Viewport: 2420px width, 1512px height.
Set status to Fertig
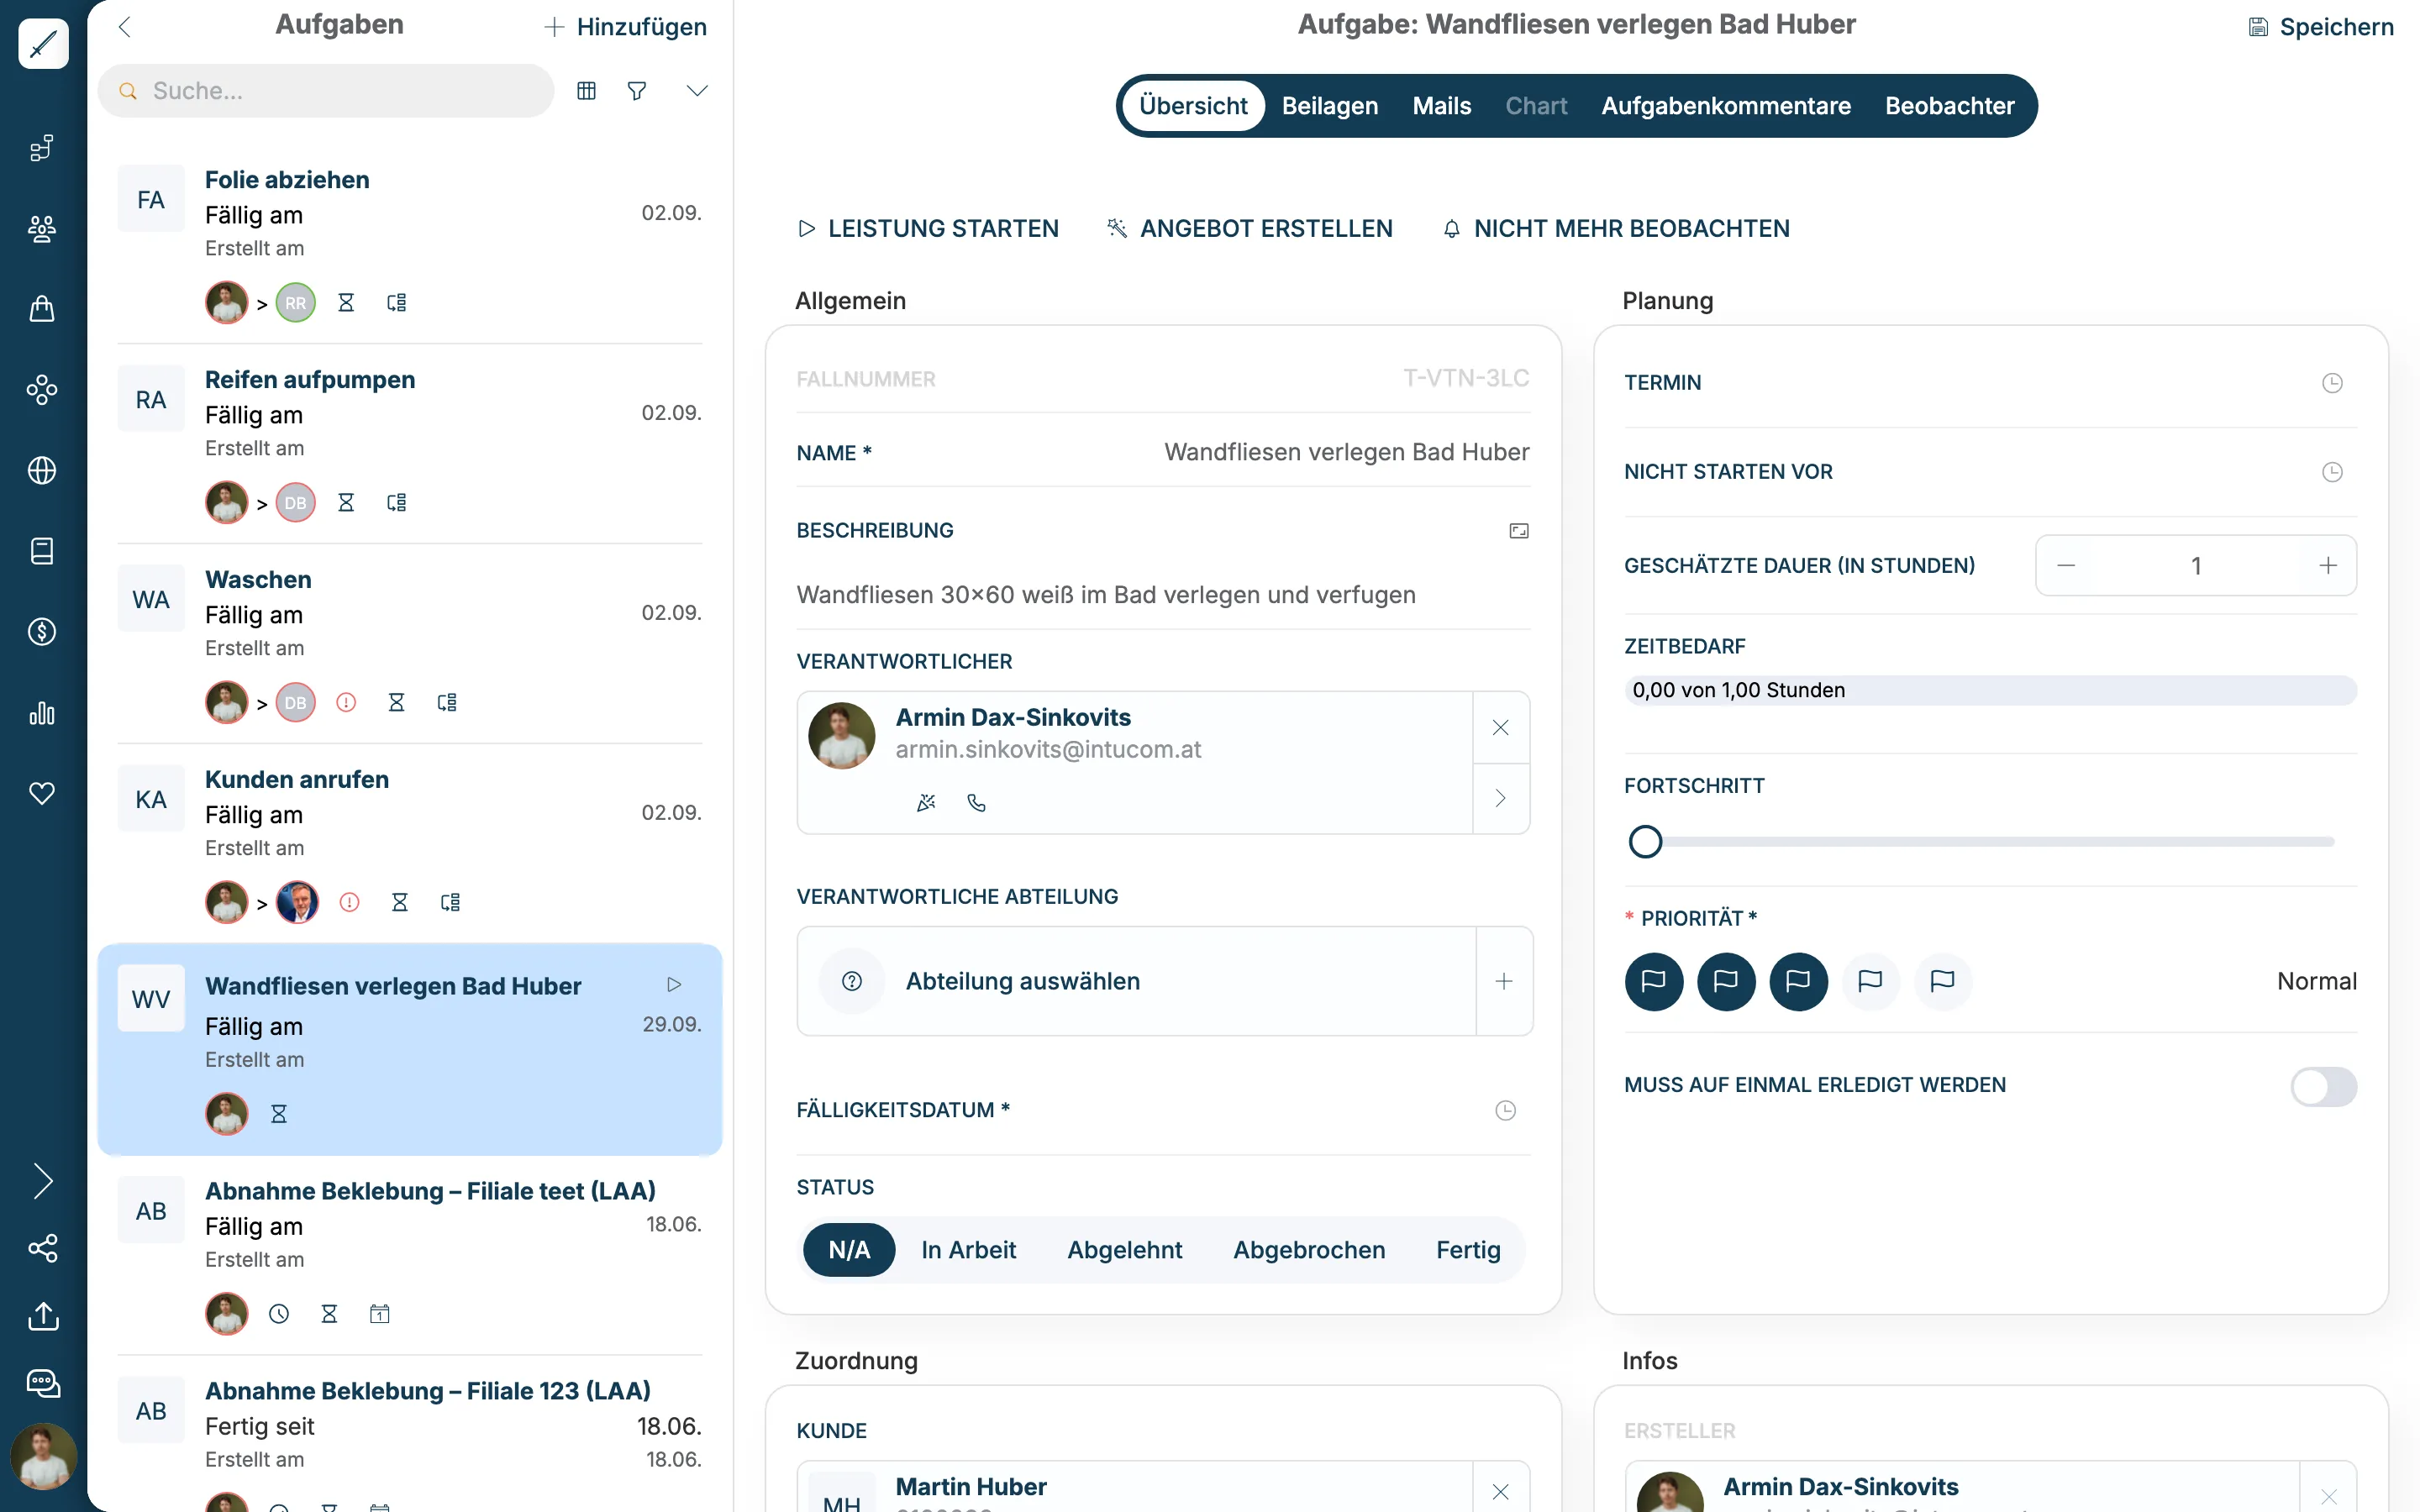[x=1468, y=1250]
